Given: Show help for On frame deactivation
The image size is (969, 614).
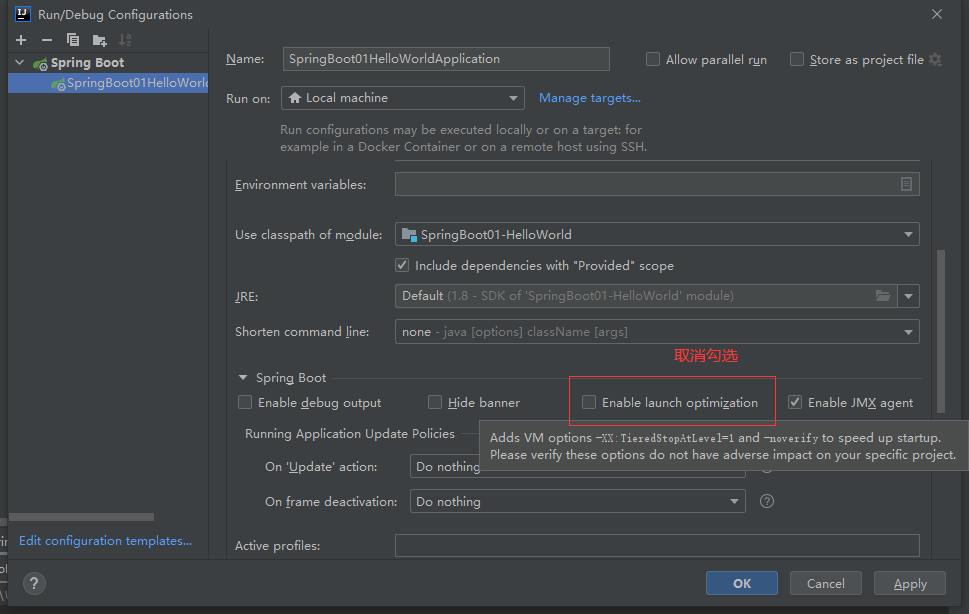Looking at the screenshot, I should (x=767, y=501).
